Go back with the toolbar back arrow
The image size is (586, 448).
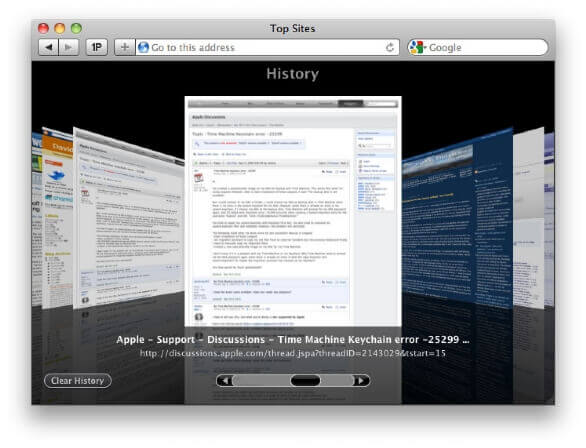[x=49, y=47]
